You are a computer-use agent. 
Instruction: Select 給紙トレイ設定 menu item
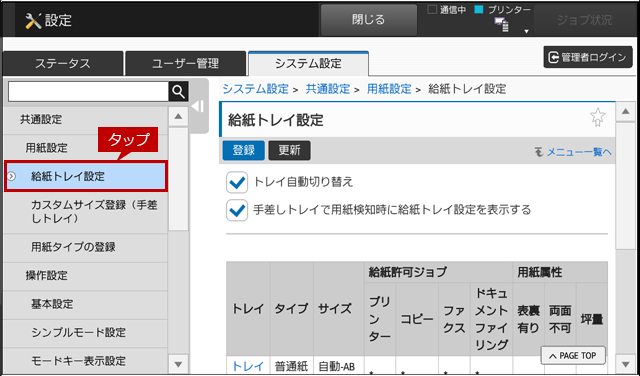coord(85,176)
